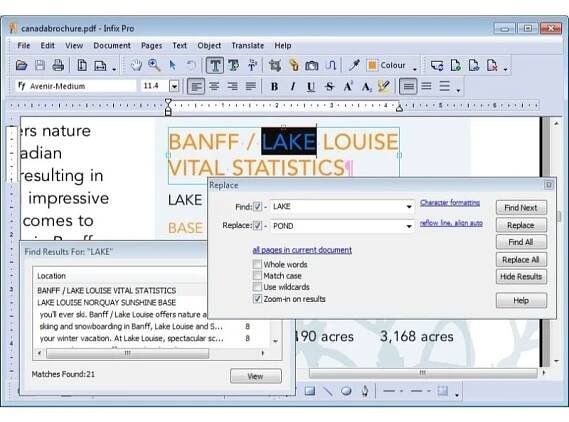Apply Superscript formatting
569x422 pixels.
click(x=348, y=86)
